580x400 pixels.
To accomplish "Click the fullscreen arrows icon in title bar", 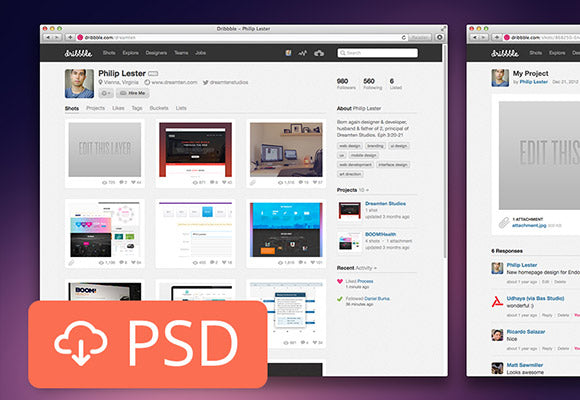I will [x=443, y=28].
